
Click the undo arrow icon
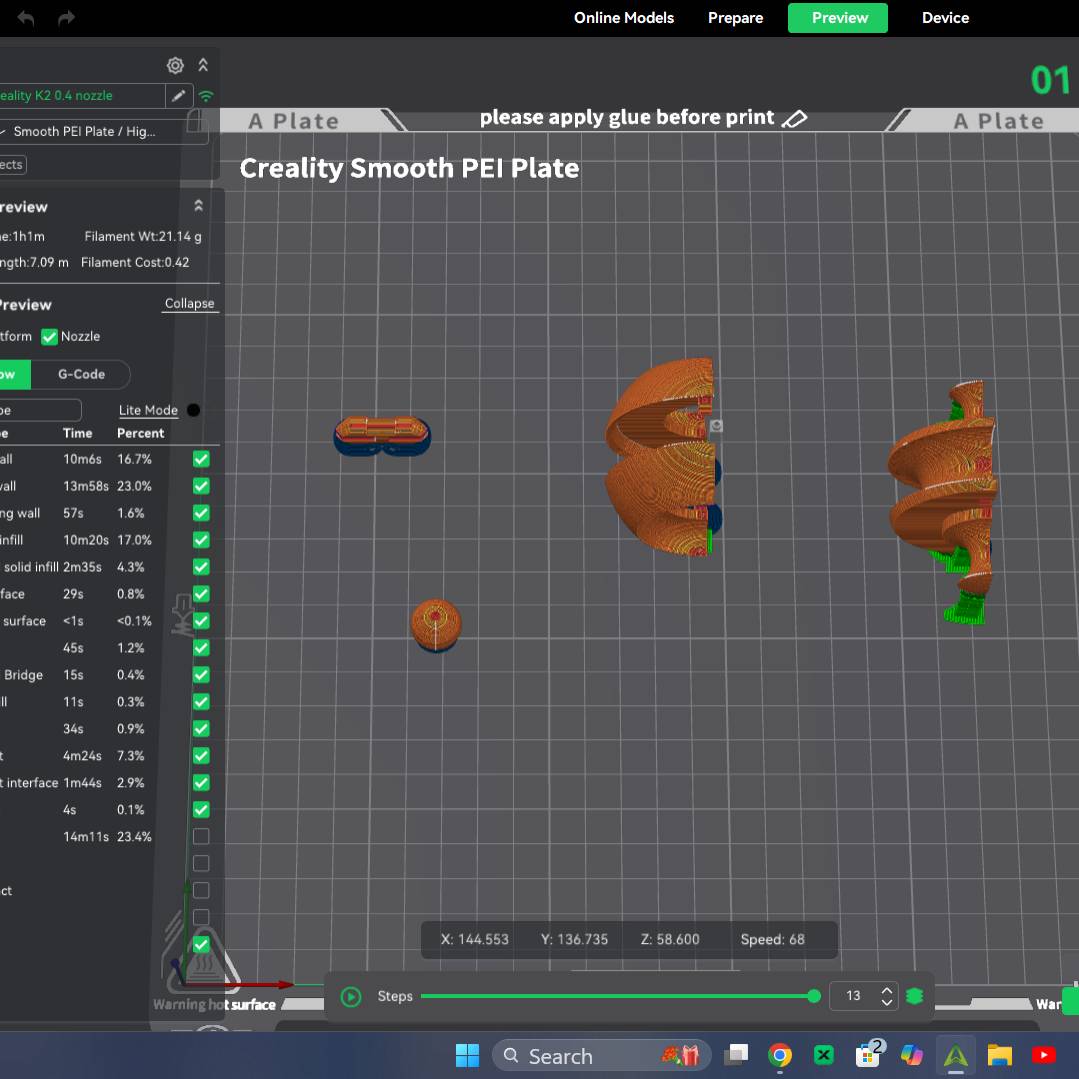click(26, 18)
